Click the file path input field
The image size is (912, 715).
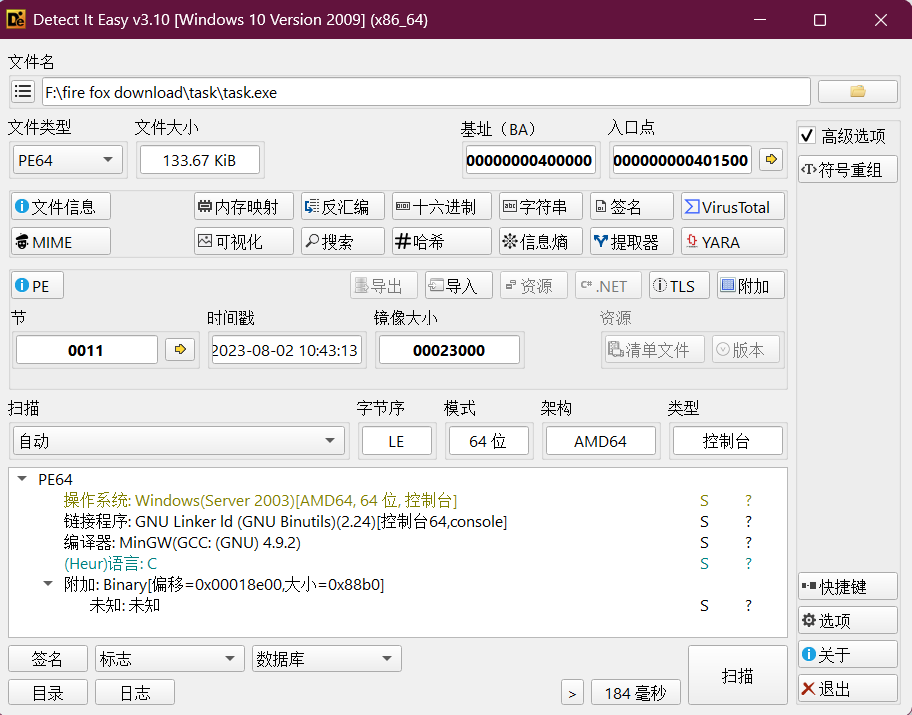coord(426,92)
